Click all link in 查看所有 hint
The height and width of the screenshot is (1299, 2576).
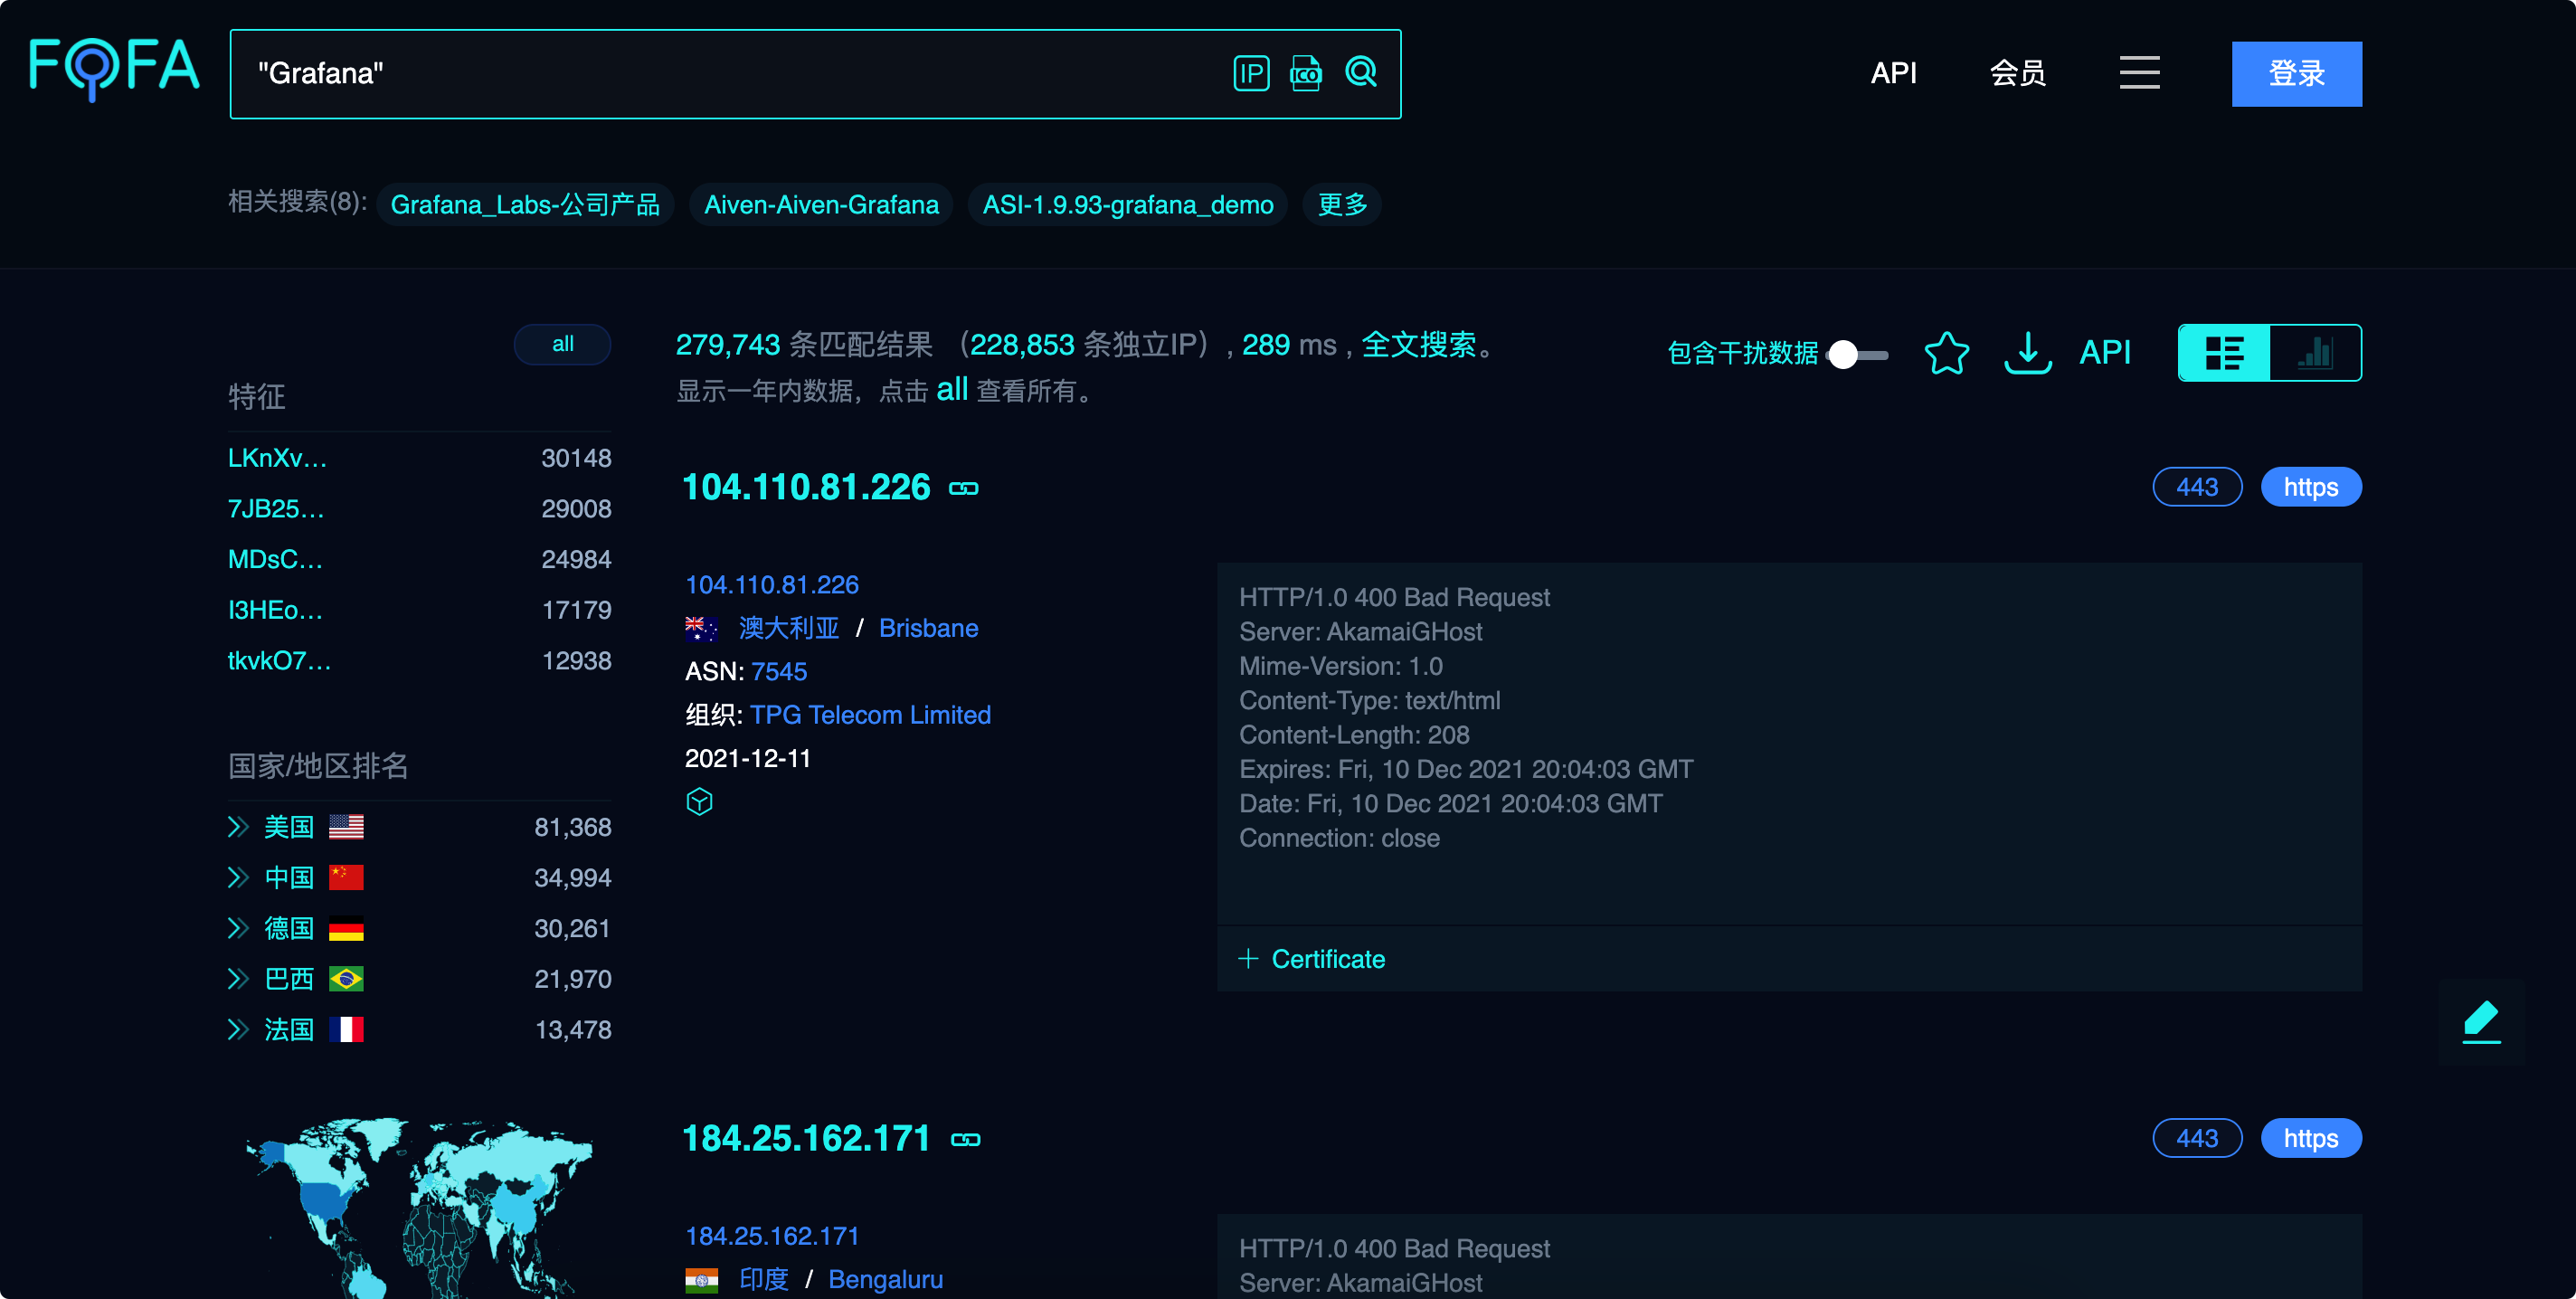pyautogui.click(x=951, y=390)
